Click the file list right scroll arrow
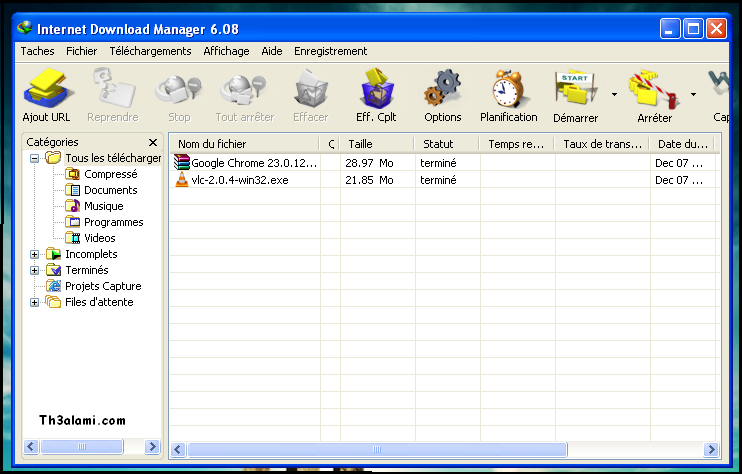 (711, 449)
